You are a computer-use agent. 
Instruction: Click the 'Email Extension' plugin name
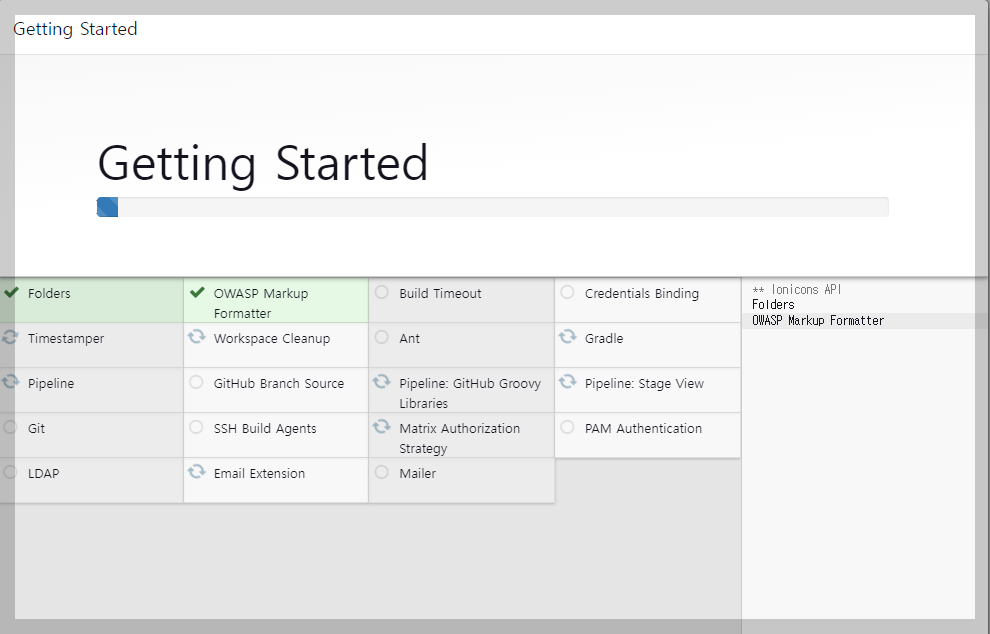click(x=259, y=473)
